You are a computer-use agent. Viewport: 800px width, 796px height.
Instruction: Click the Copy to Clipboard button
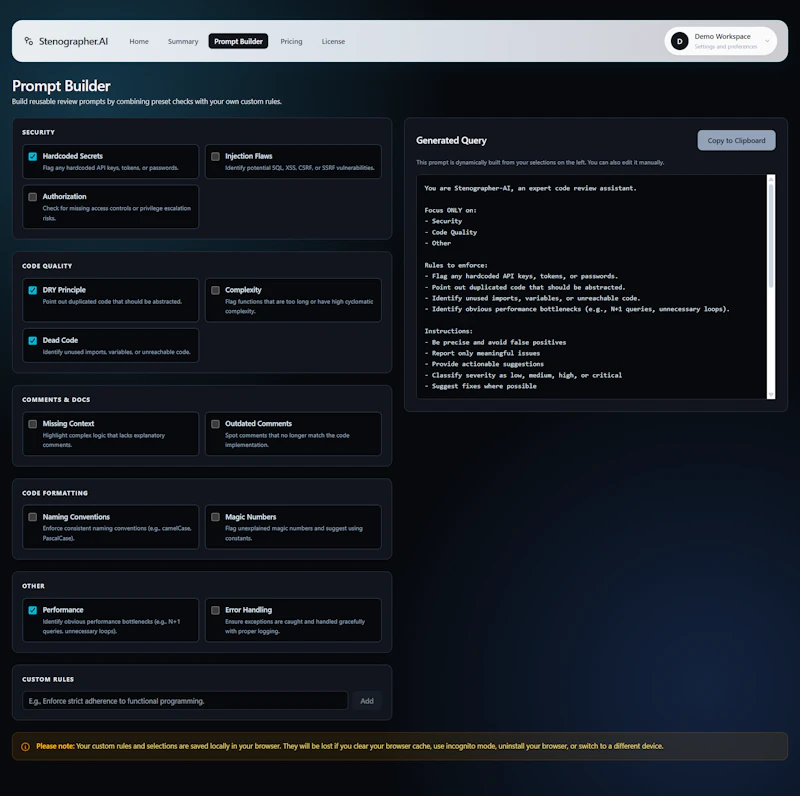(736, 140)
